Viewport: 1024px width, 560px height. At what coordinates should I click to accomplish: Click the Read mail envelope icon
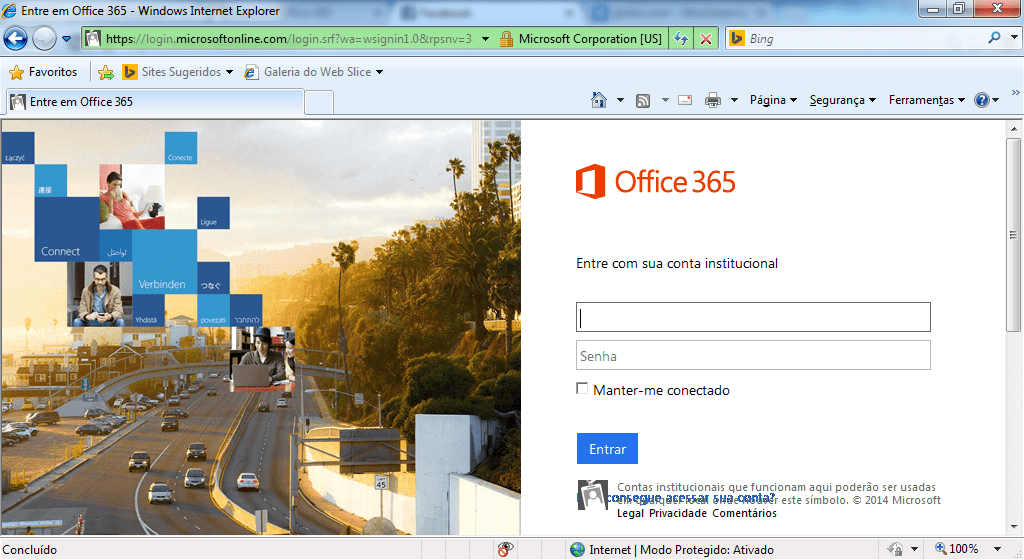click(685, 100)
